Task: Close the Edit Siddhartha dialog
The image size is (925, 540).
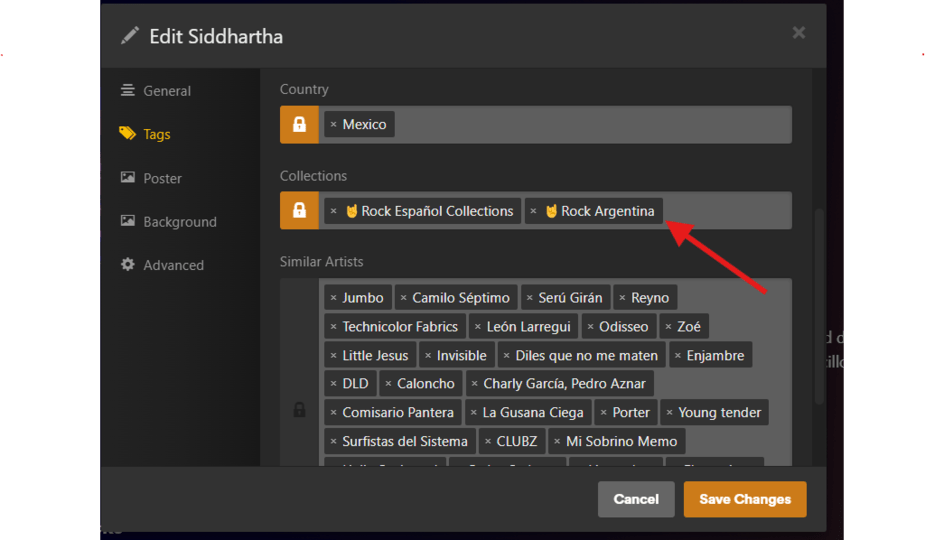Action: coord(799,32)
